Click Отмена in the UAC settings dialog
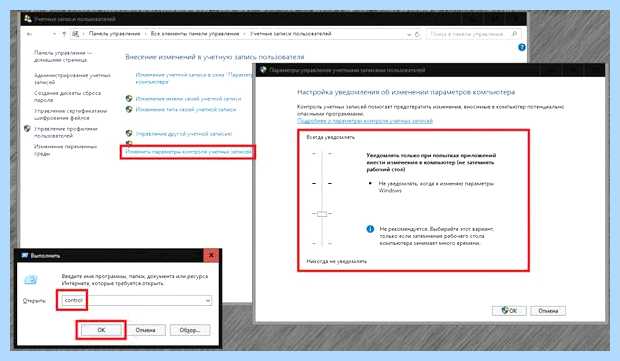The image size is (620, 361). tap(548, 311)
